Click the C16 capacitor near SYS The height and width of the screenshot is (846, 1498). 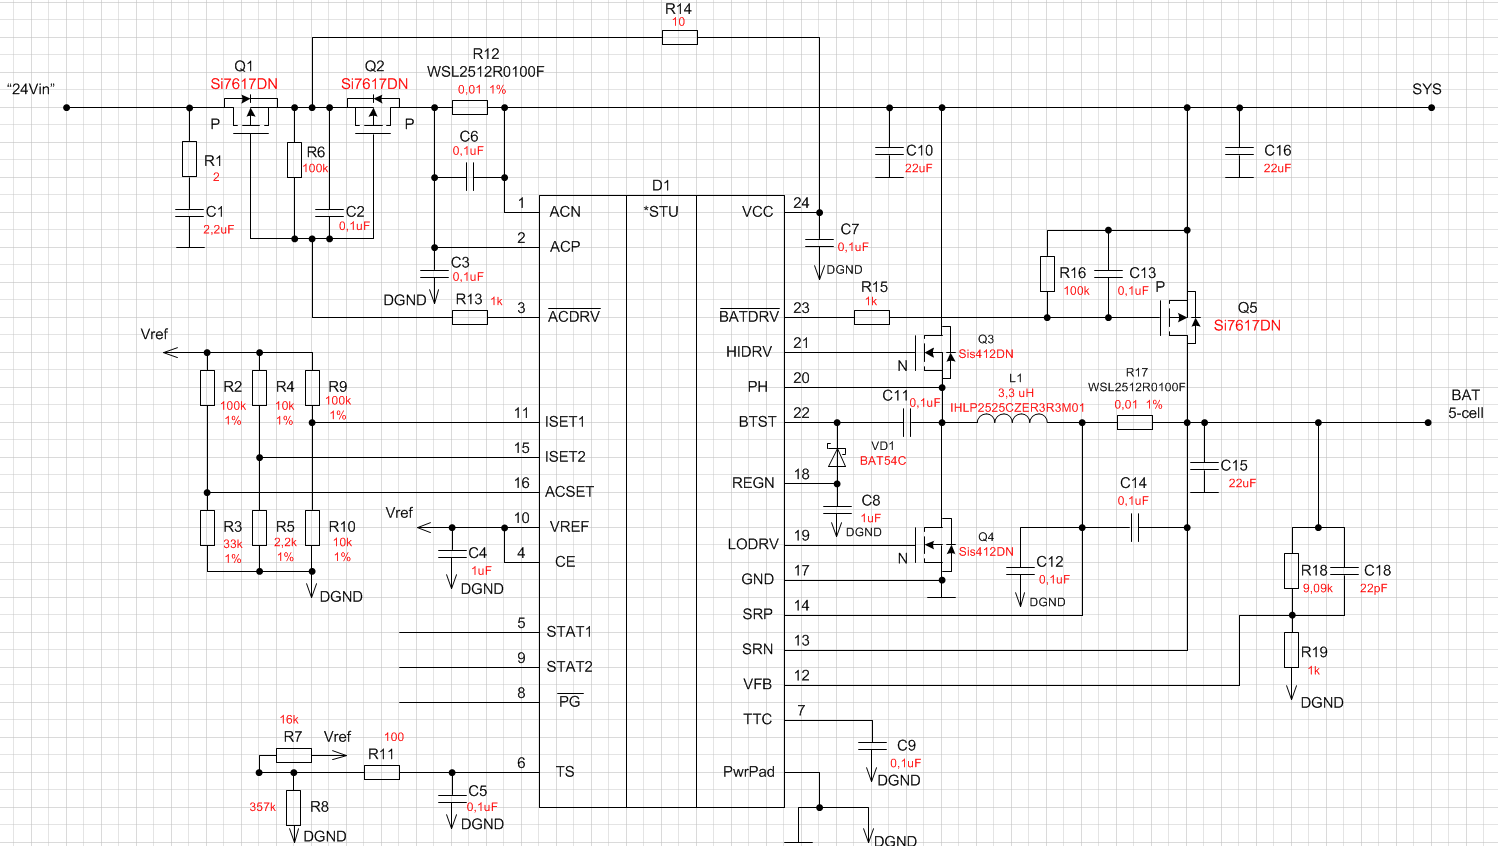point(1239,152)
